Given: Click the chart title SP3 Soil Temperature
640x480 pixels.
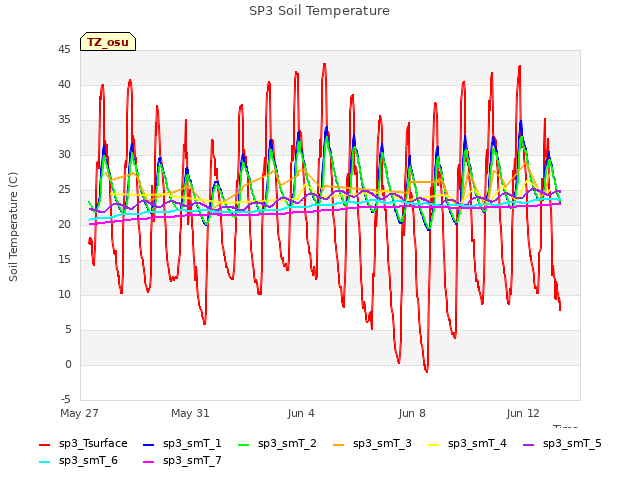Looking at the screenshot, I should point(319,11).
